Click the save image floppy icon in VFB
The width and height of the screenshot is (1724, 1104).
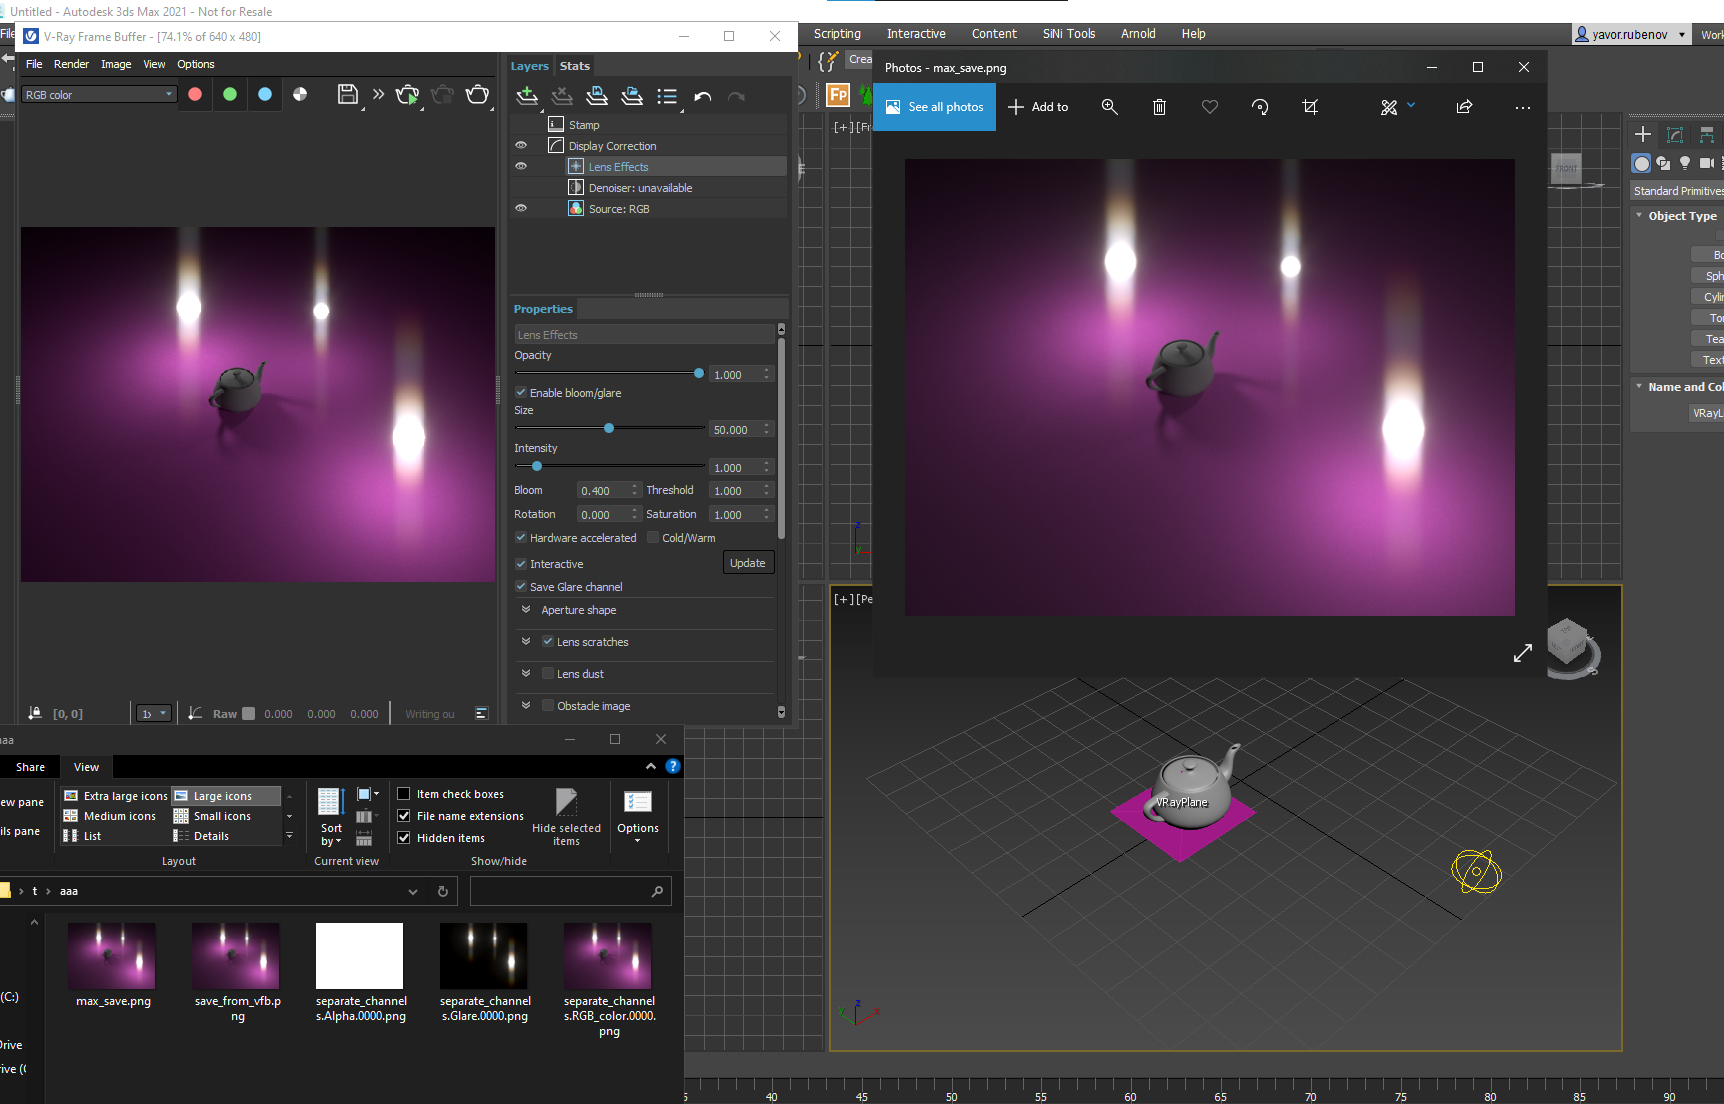347,94
